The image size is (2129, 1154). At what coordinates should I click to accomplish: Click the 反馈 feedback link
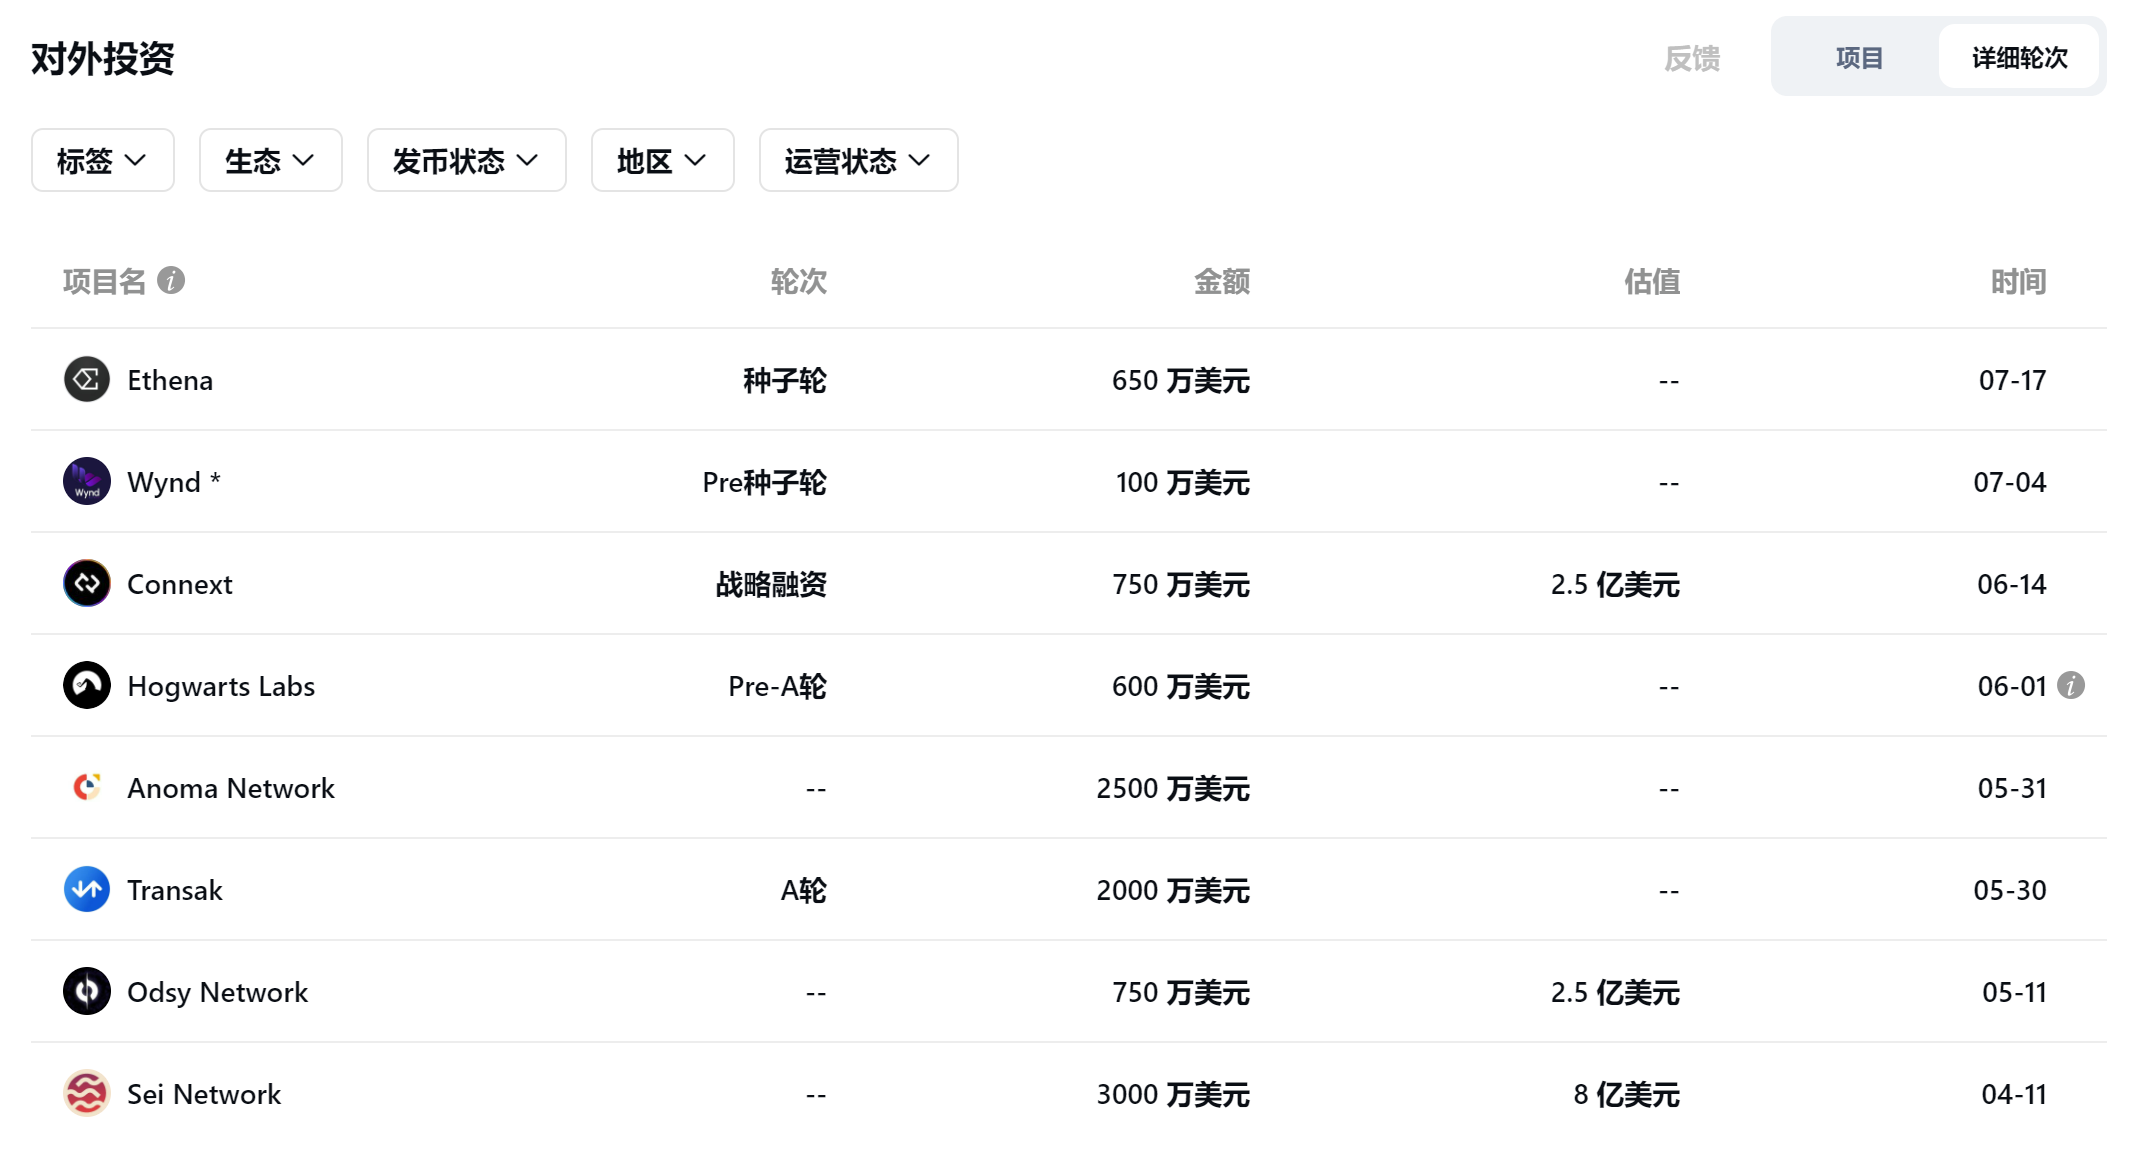1692,59
